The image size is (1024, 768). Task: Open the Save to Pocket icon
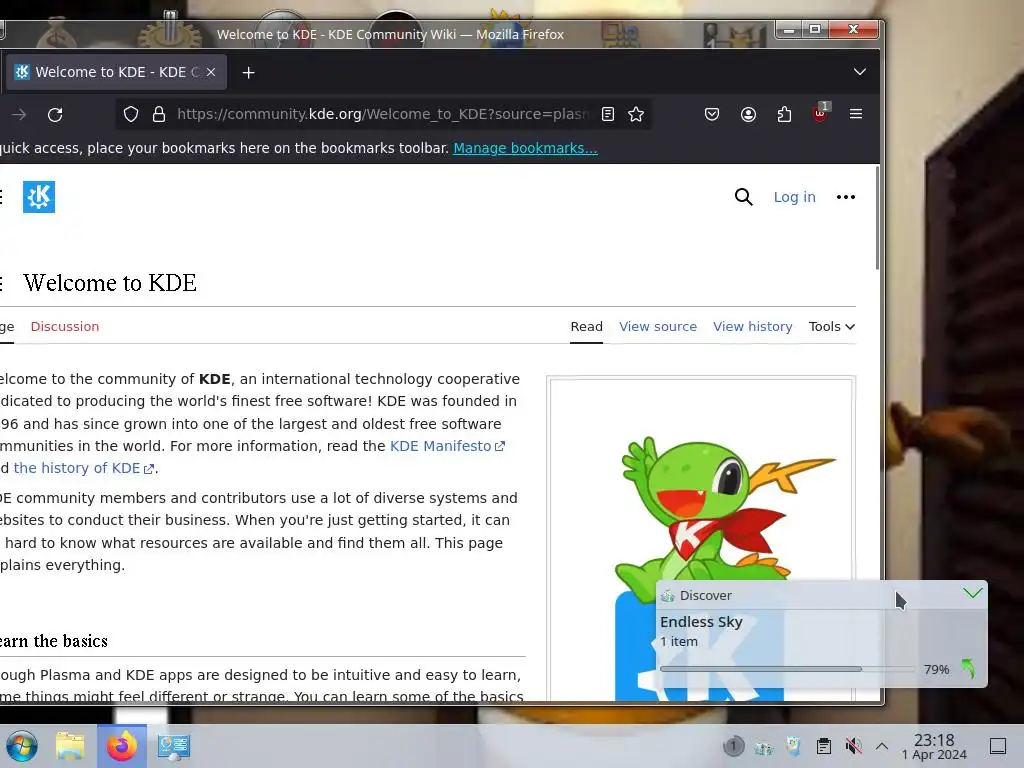click(x=712, y=114)
